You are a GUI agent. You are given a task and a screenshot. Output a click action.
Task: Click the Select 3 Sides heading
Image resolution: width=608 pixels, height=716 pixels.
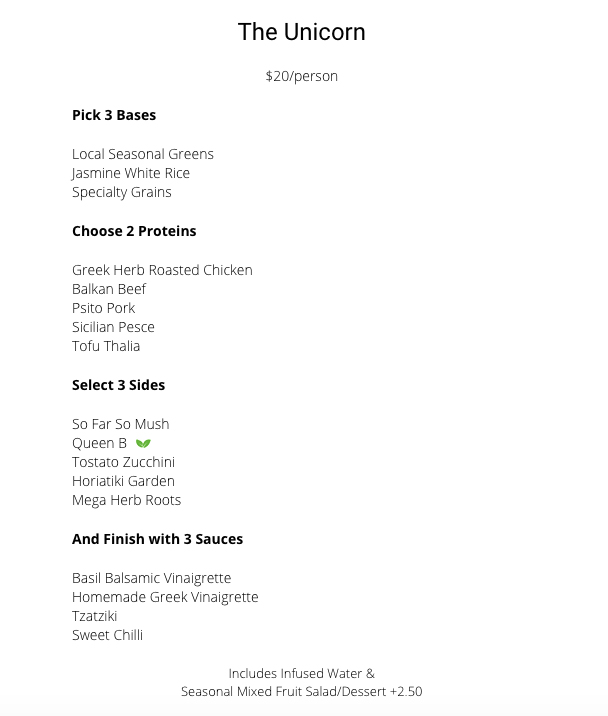pyautogui.click(x=118, y=385)
